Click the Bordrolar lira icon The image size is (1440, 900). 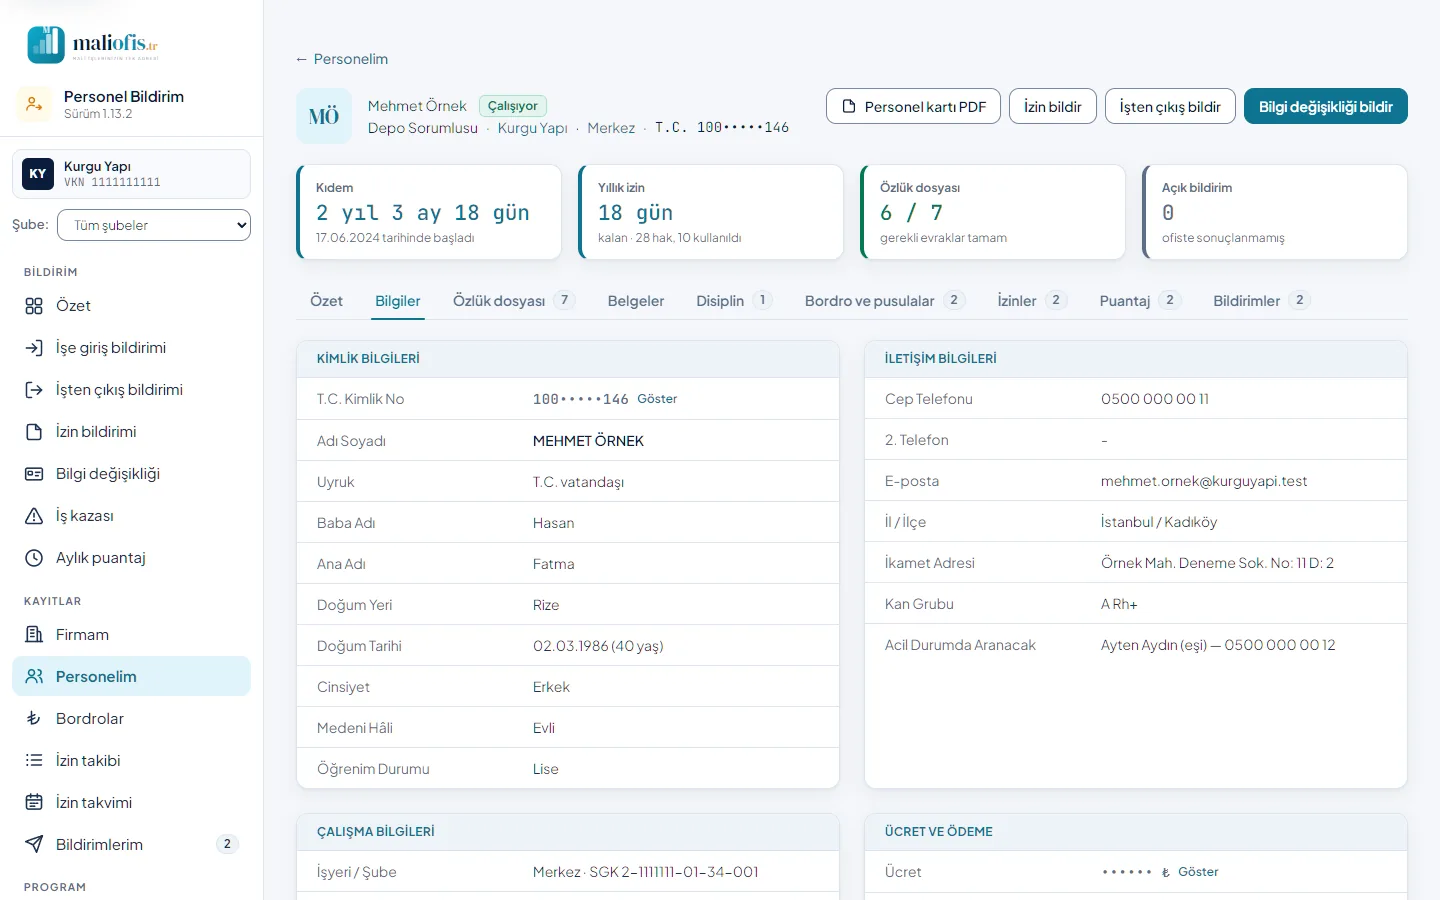(34, 719)
